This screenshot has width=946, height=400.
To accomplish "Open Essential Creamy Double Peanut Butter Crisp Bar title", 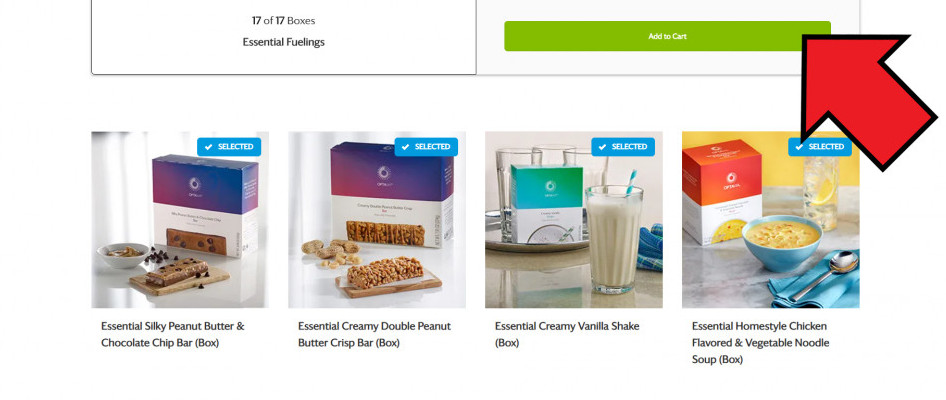I will 374,334.
